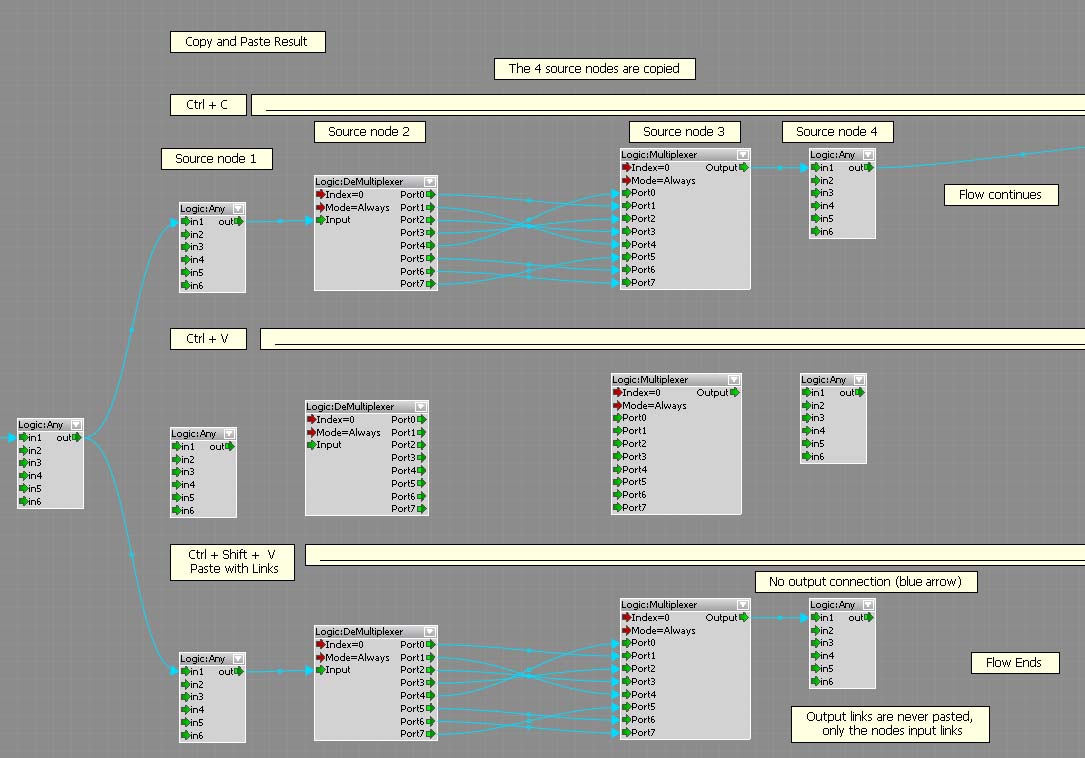This screenshot has width=1085, height=758.
Task: Click Port2 input on Paste with Links Multiplexer
Action: tap(626, 669)
